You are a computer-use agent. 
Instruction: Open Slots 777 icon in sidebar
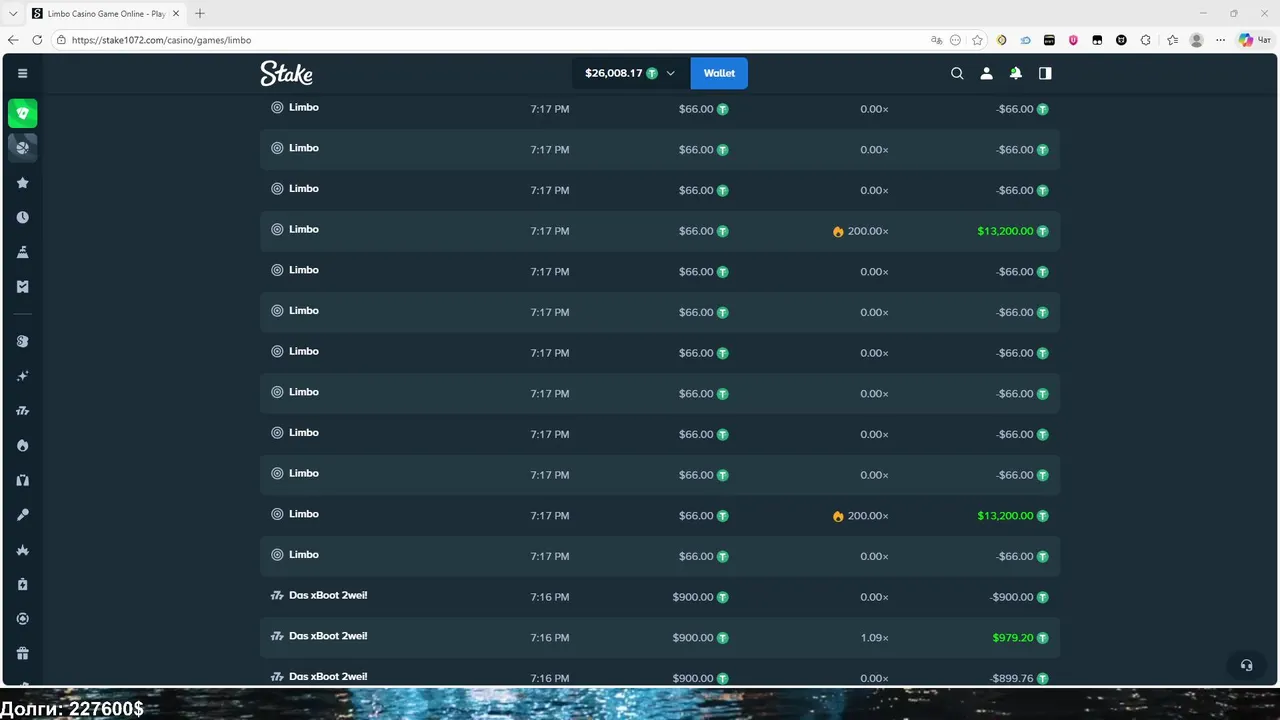(23, 411)
